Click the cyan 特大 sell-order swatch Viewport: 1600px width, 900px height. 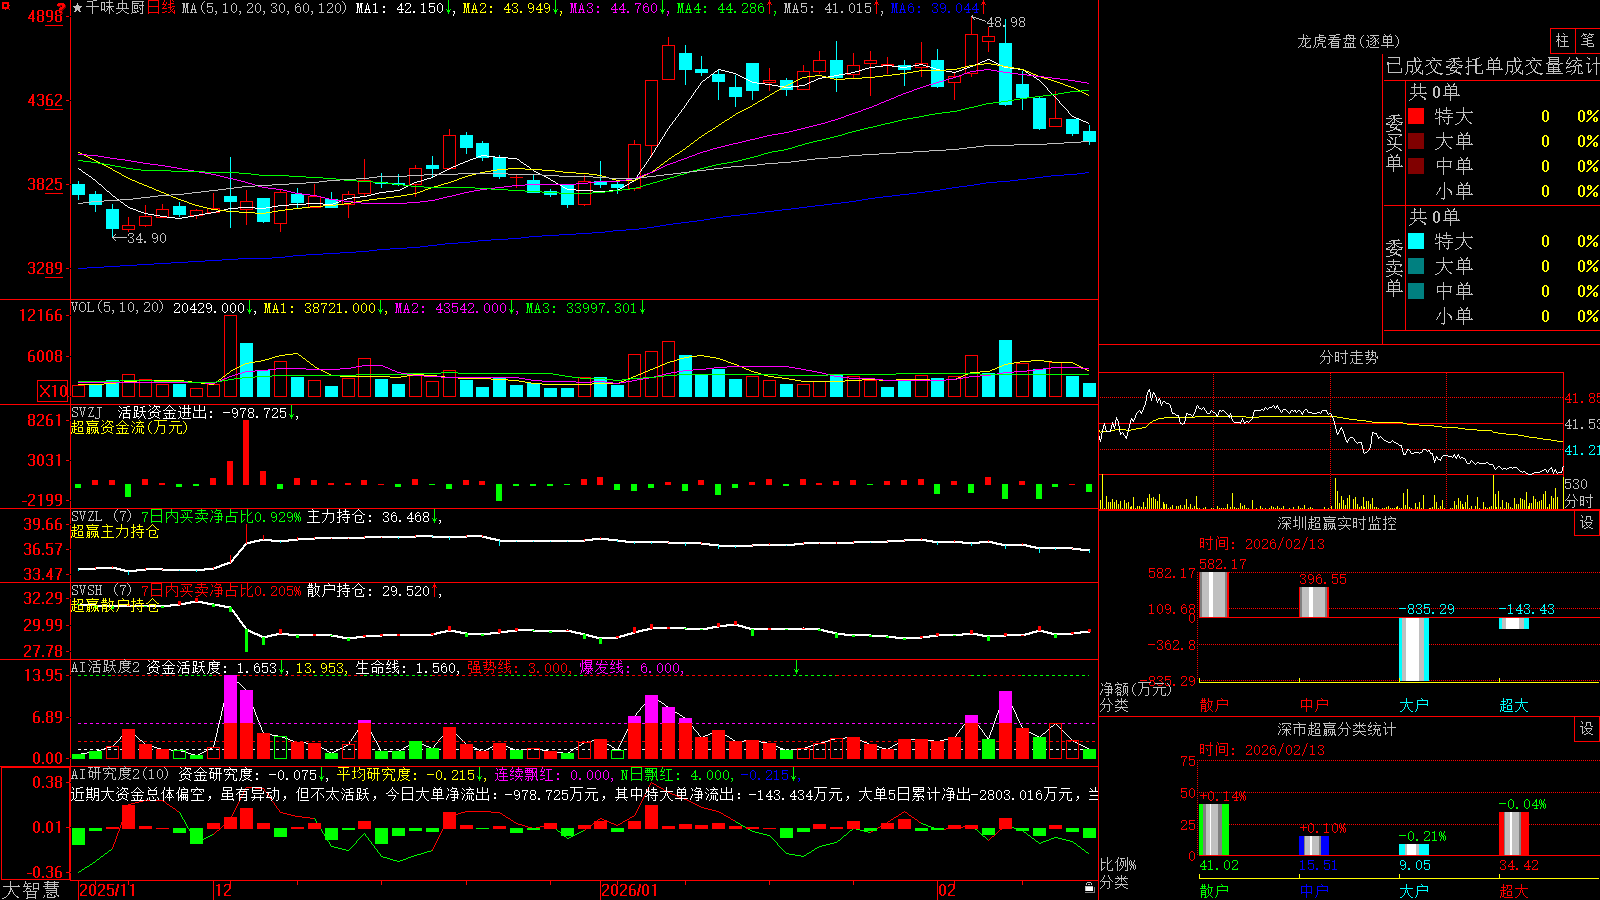(1416, 241)
